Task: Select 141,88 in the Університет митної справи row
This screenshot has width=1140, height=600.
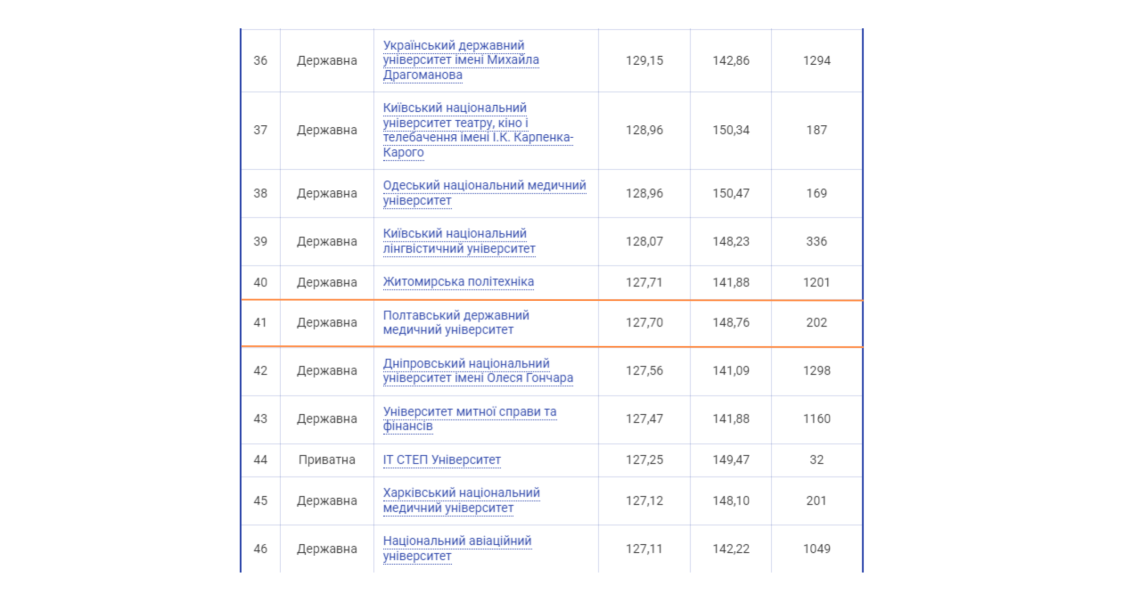Action: pyautogui.click(x=731, y=419)
